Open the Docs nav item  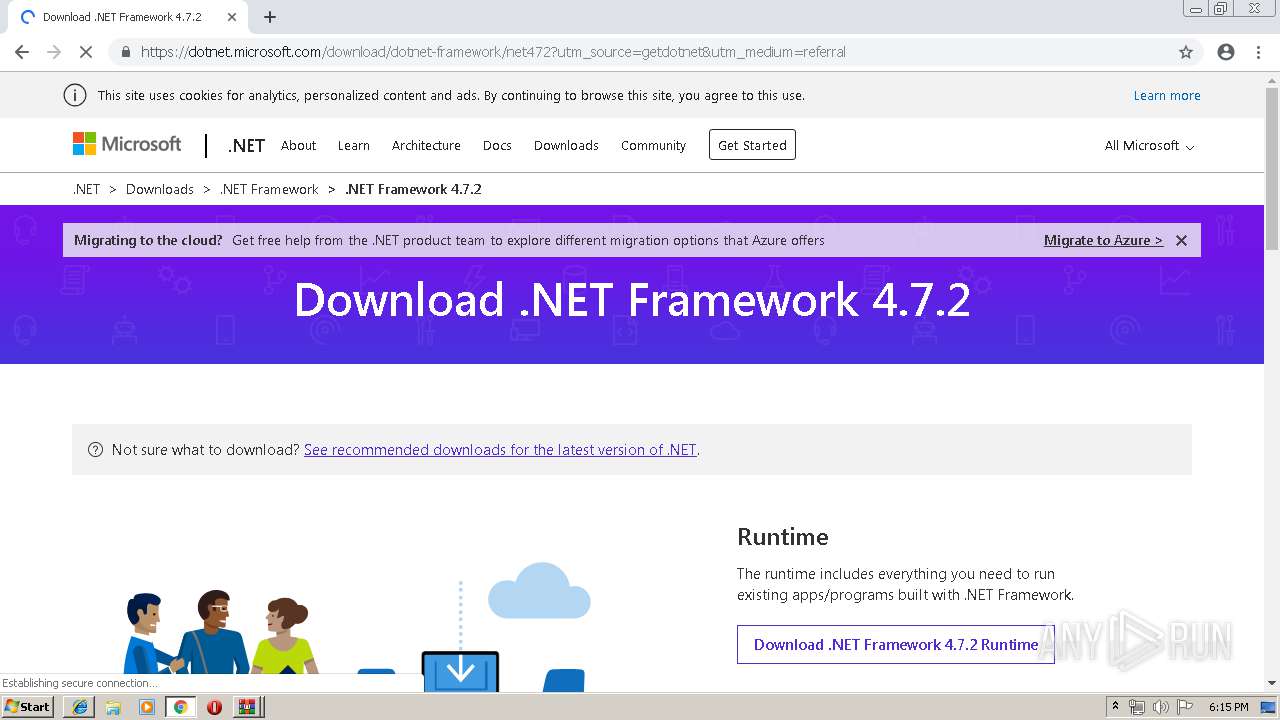click(497, 146)
